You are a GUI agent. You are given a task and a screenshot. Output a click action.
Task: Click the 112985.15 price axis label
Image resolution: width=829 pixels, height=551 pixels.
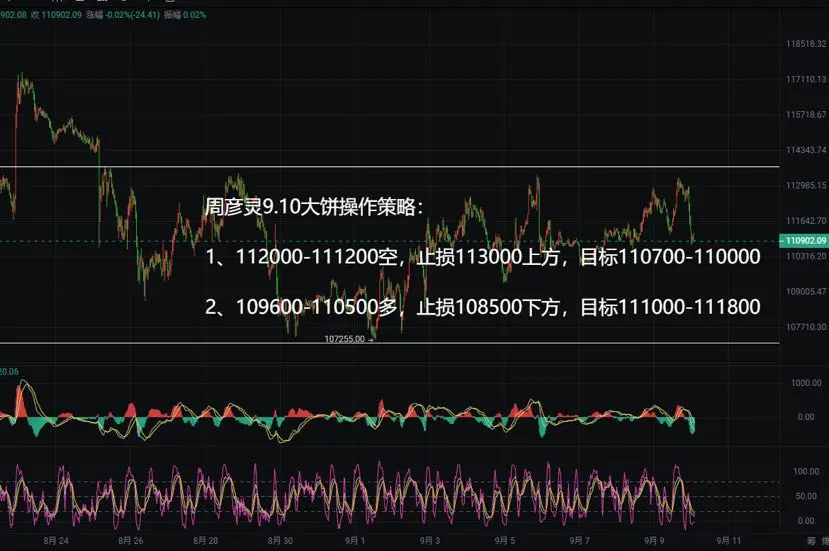(x=806, y=186)
